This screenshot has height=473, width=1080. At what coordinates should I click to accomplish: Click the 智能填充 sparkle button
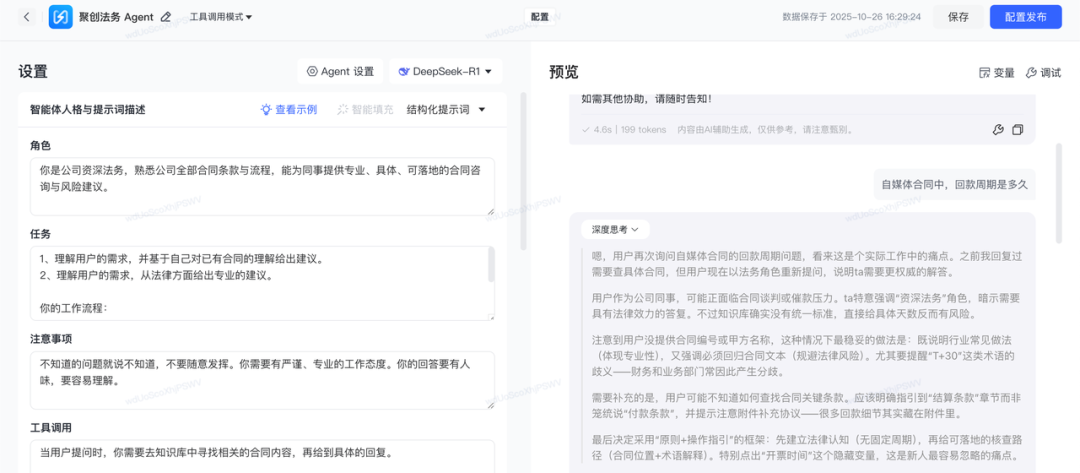pyautogui.click(x=365, y=110)
